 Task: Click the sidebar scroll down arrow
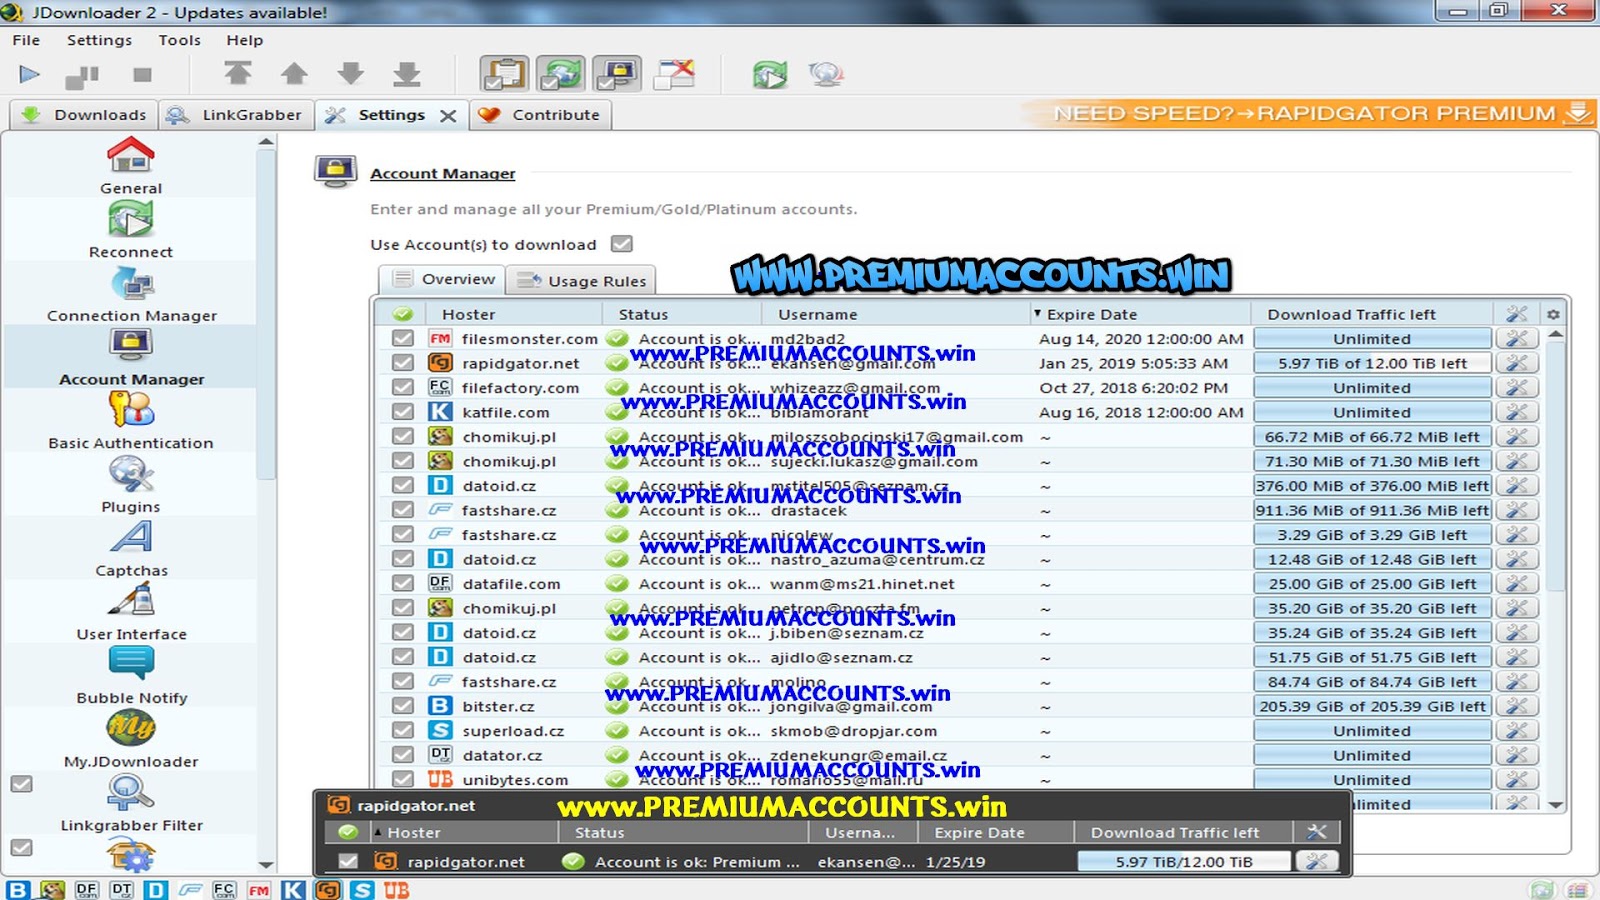[x=266, y=865]
